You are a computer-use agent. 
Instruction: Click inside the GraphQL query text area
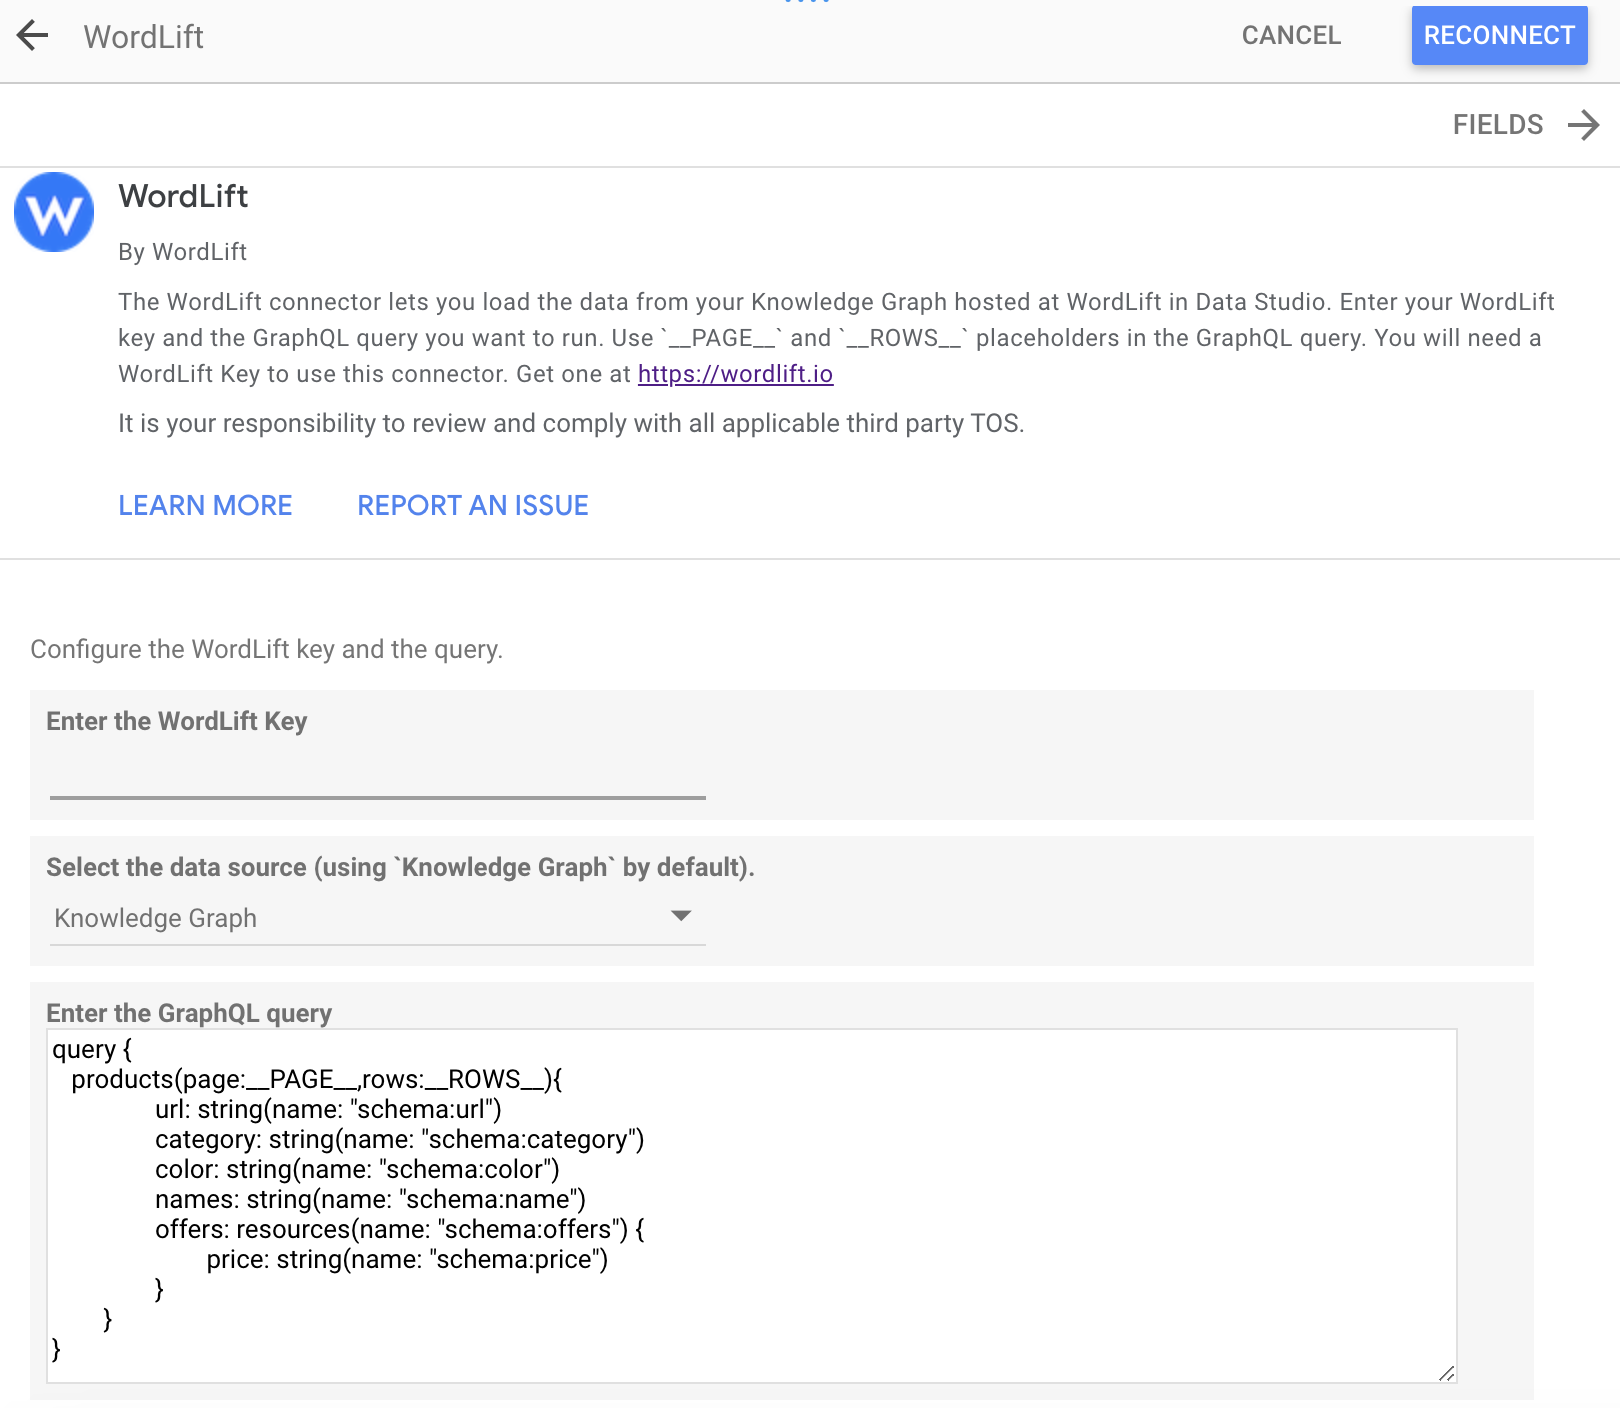pyautogui.click(x=752, y=1206)
